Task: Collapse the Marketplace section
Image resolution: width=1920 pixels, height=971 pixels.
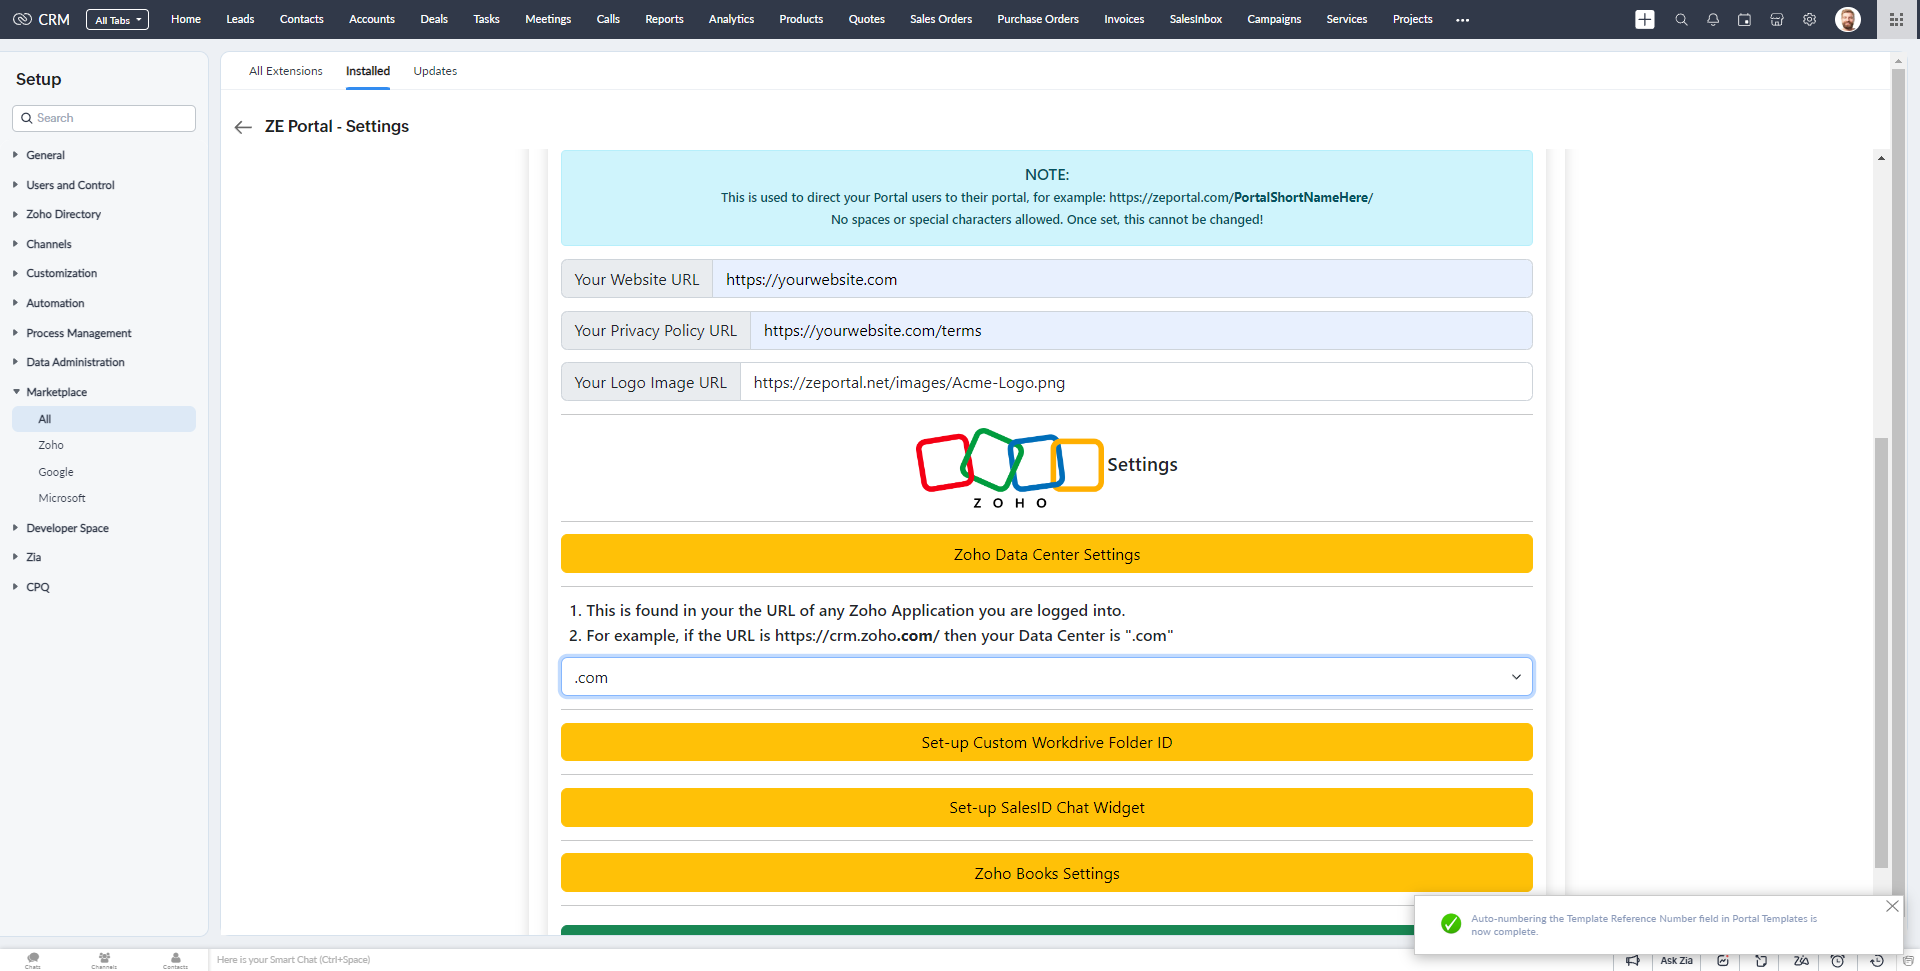Action: 56,392
